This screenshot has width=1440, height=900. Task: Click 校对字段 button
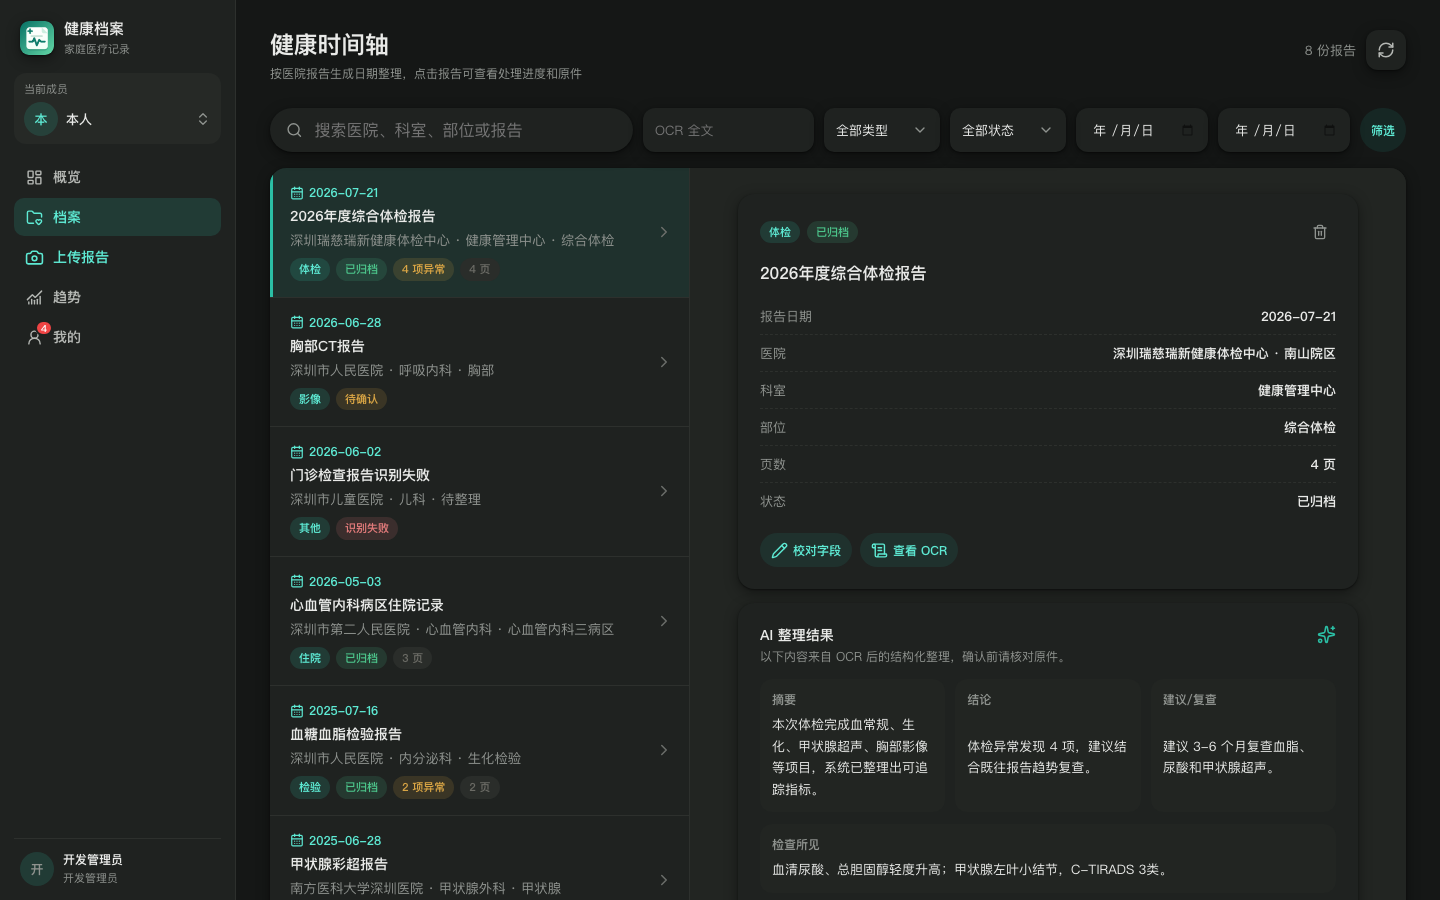[x=806, y=550]
